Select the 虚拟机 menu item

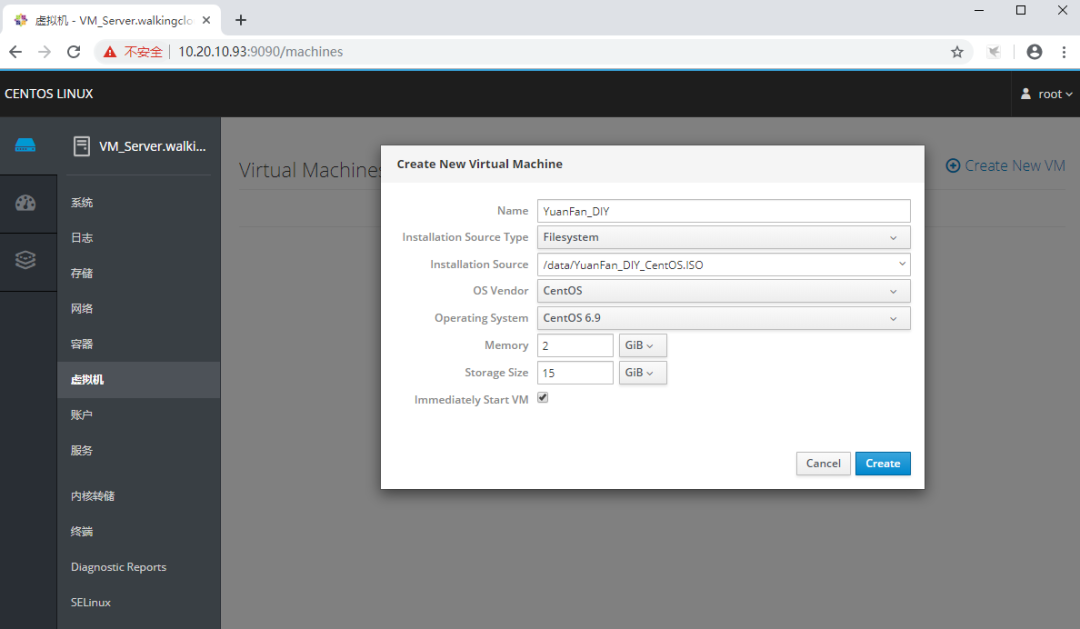pos(138,380)
